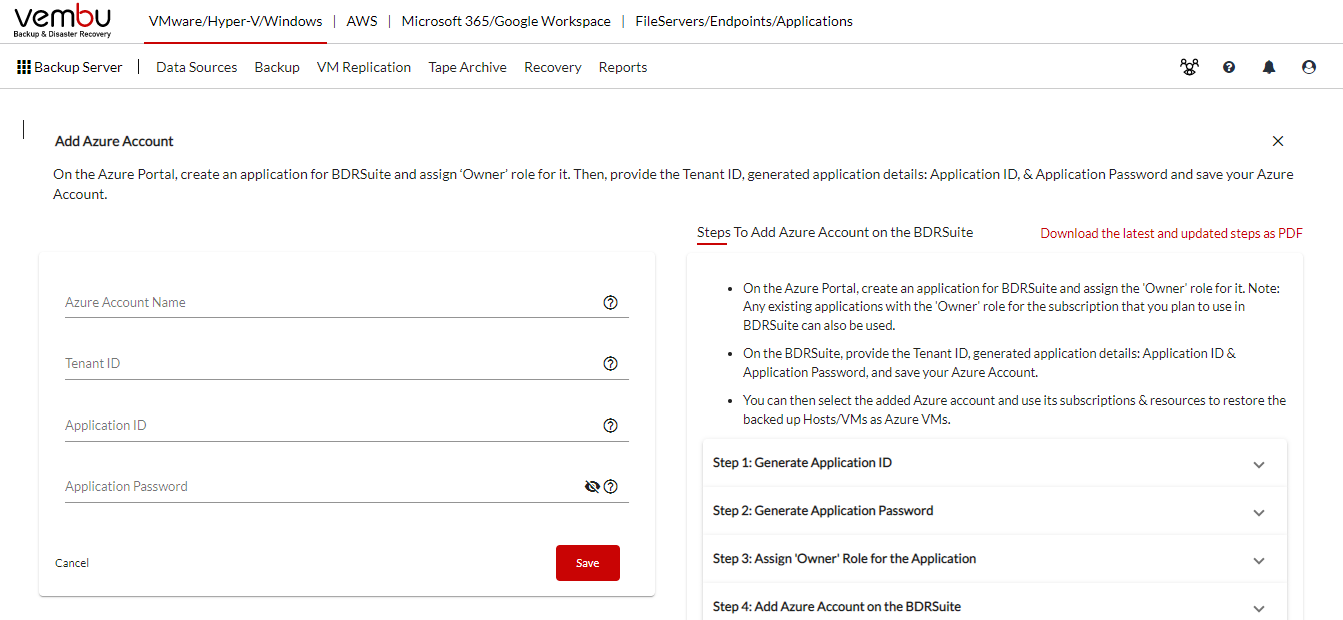
Task: Close the Add Azure Account panel
Action: pos(1278,141)
